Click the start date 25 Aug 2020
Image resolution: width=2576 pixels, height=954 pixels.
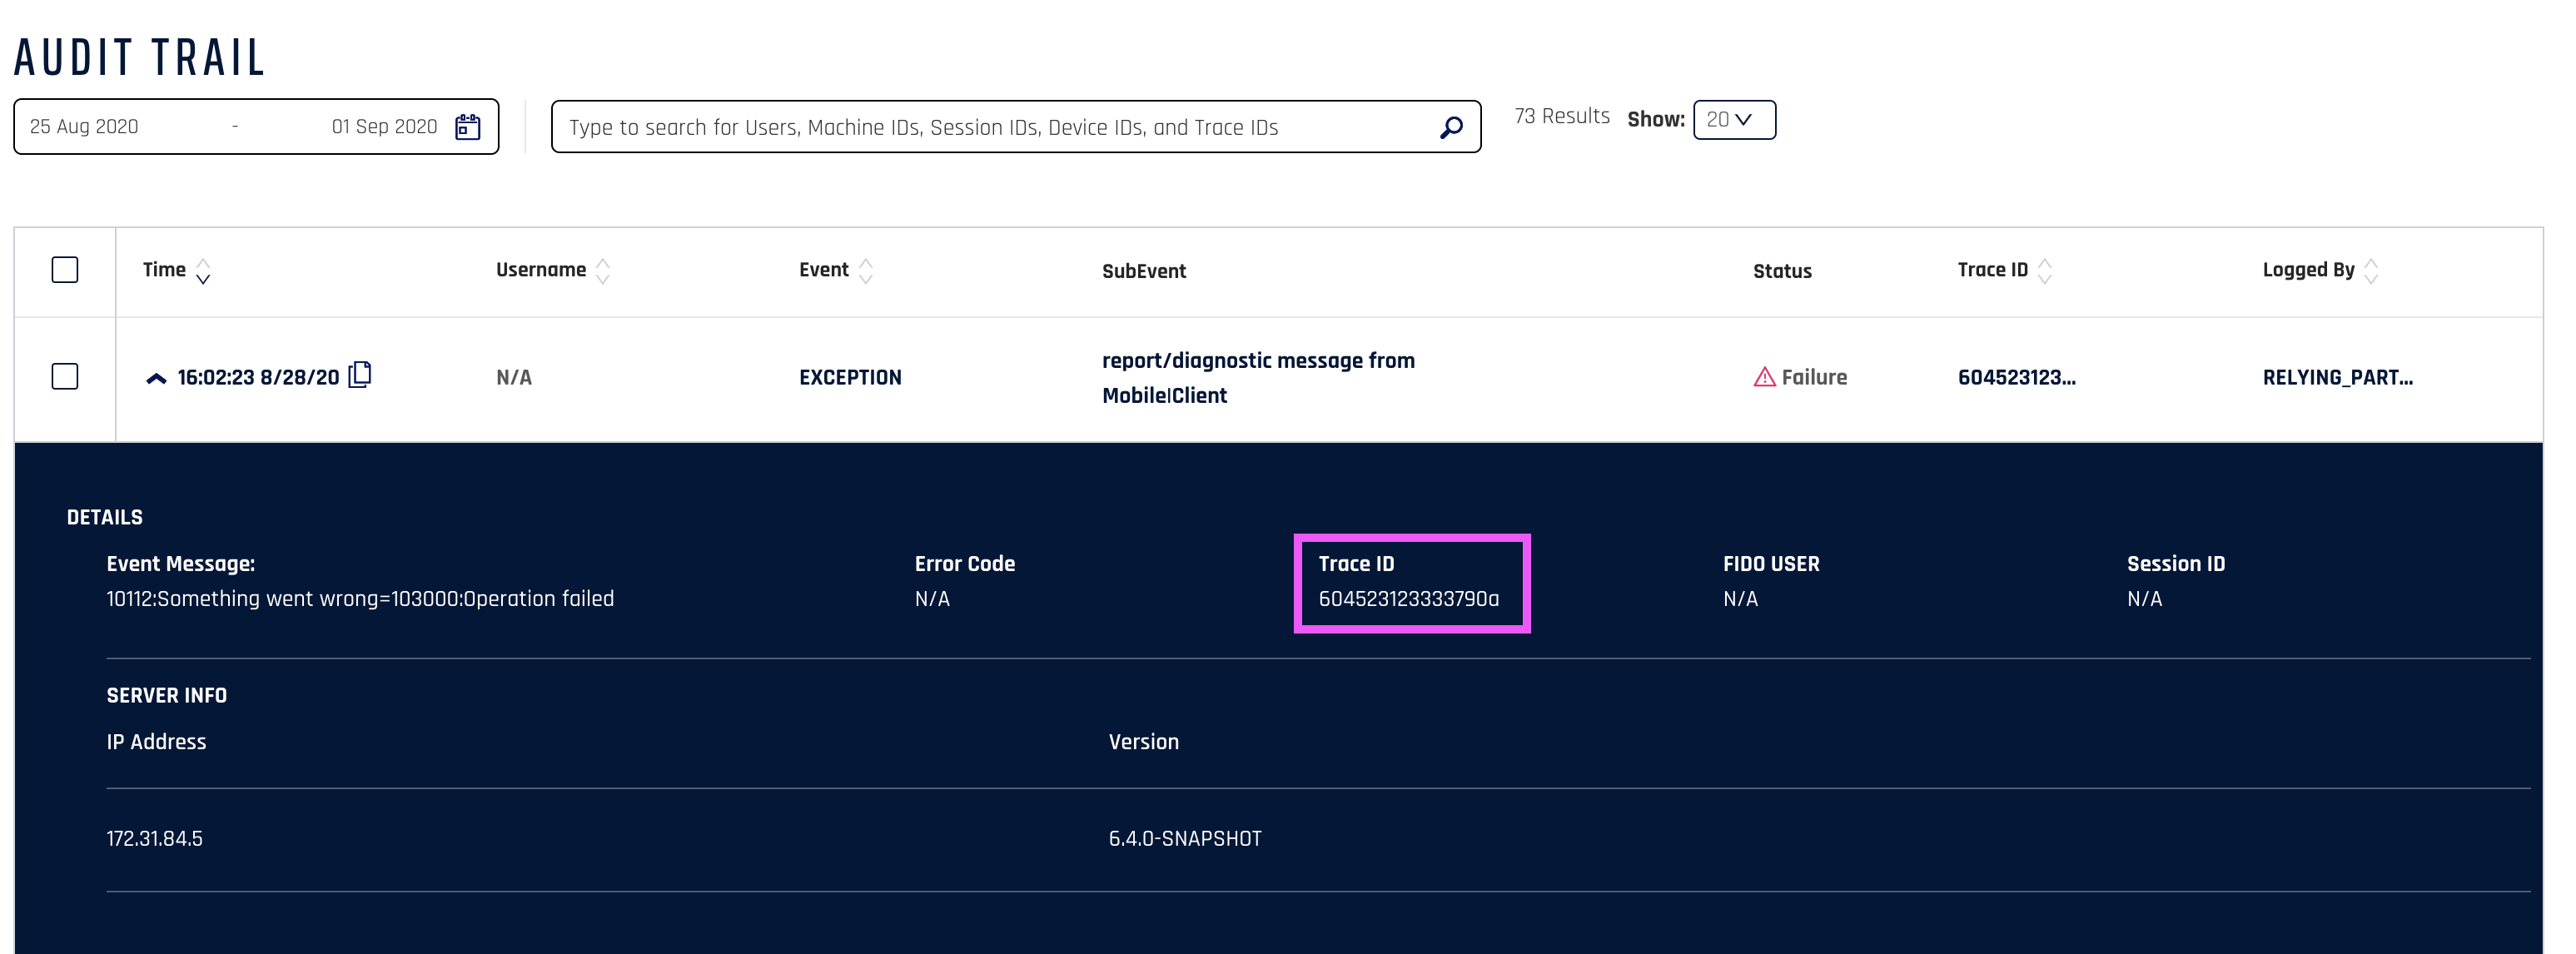pos(84,127)
